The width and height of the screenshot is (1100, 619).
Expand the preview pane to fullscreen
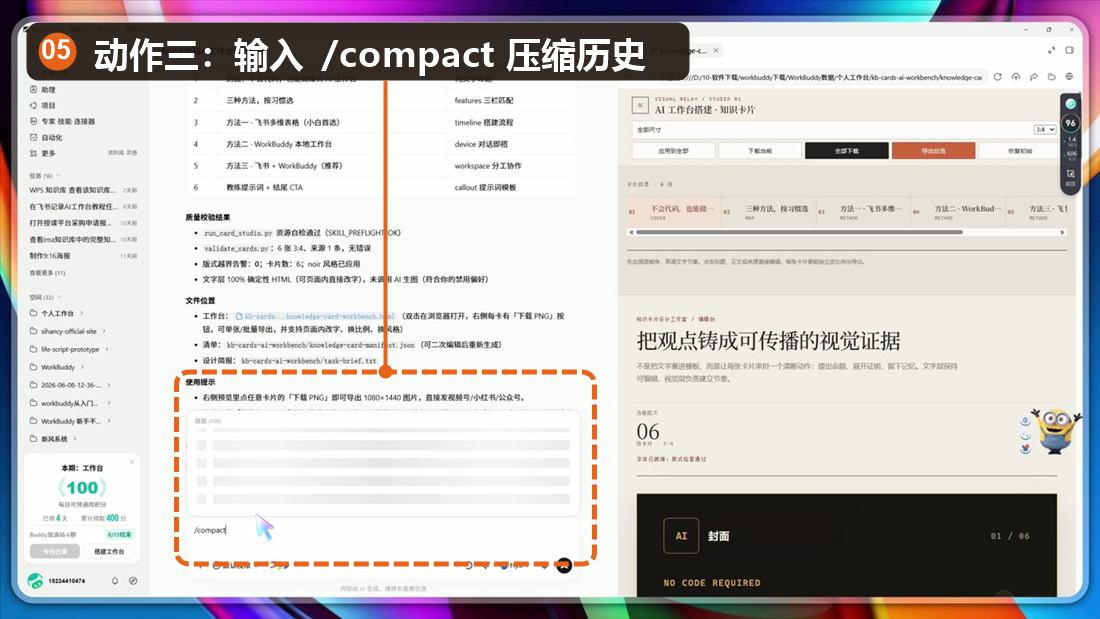point(1052,51)
